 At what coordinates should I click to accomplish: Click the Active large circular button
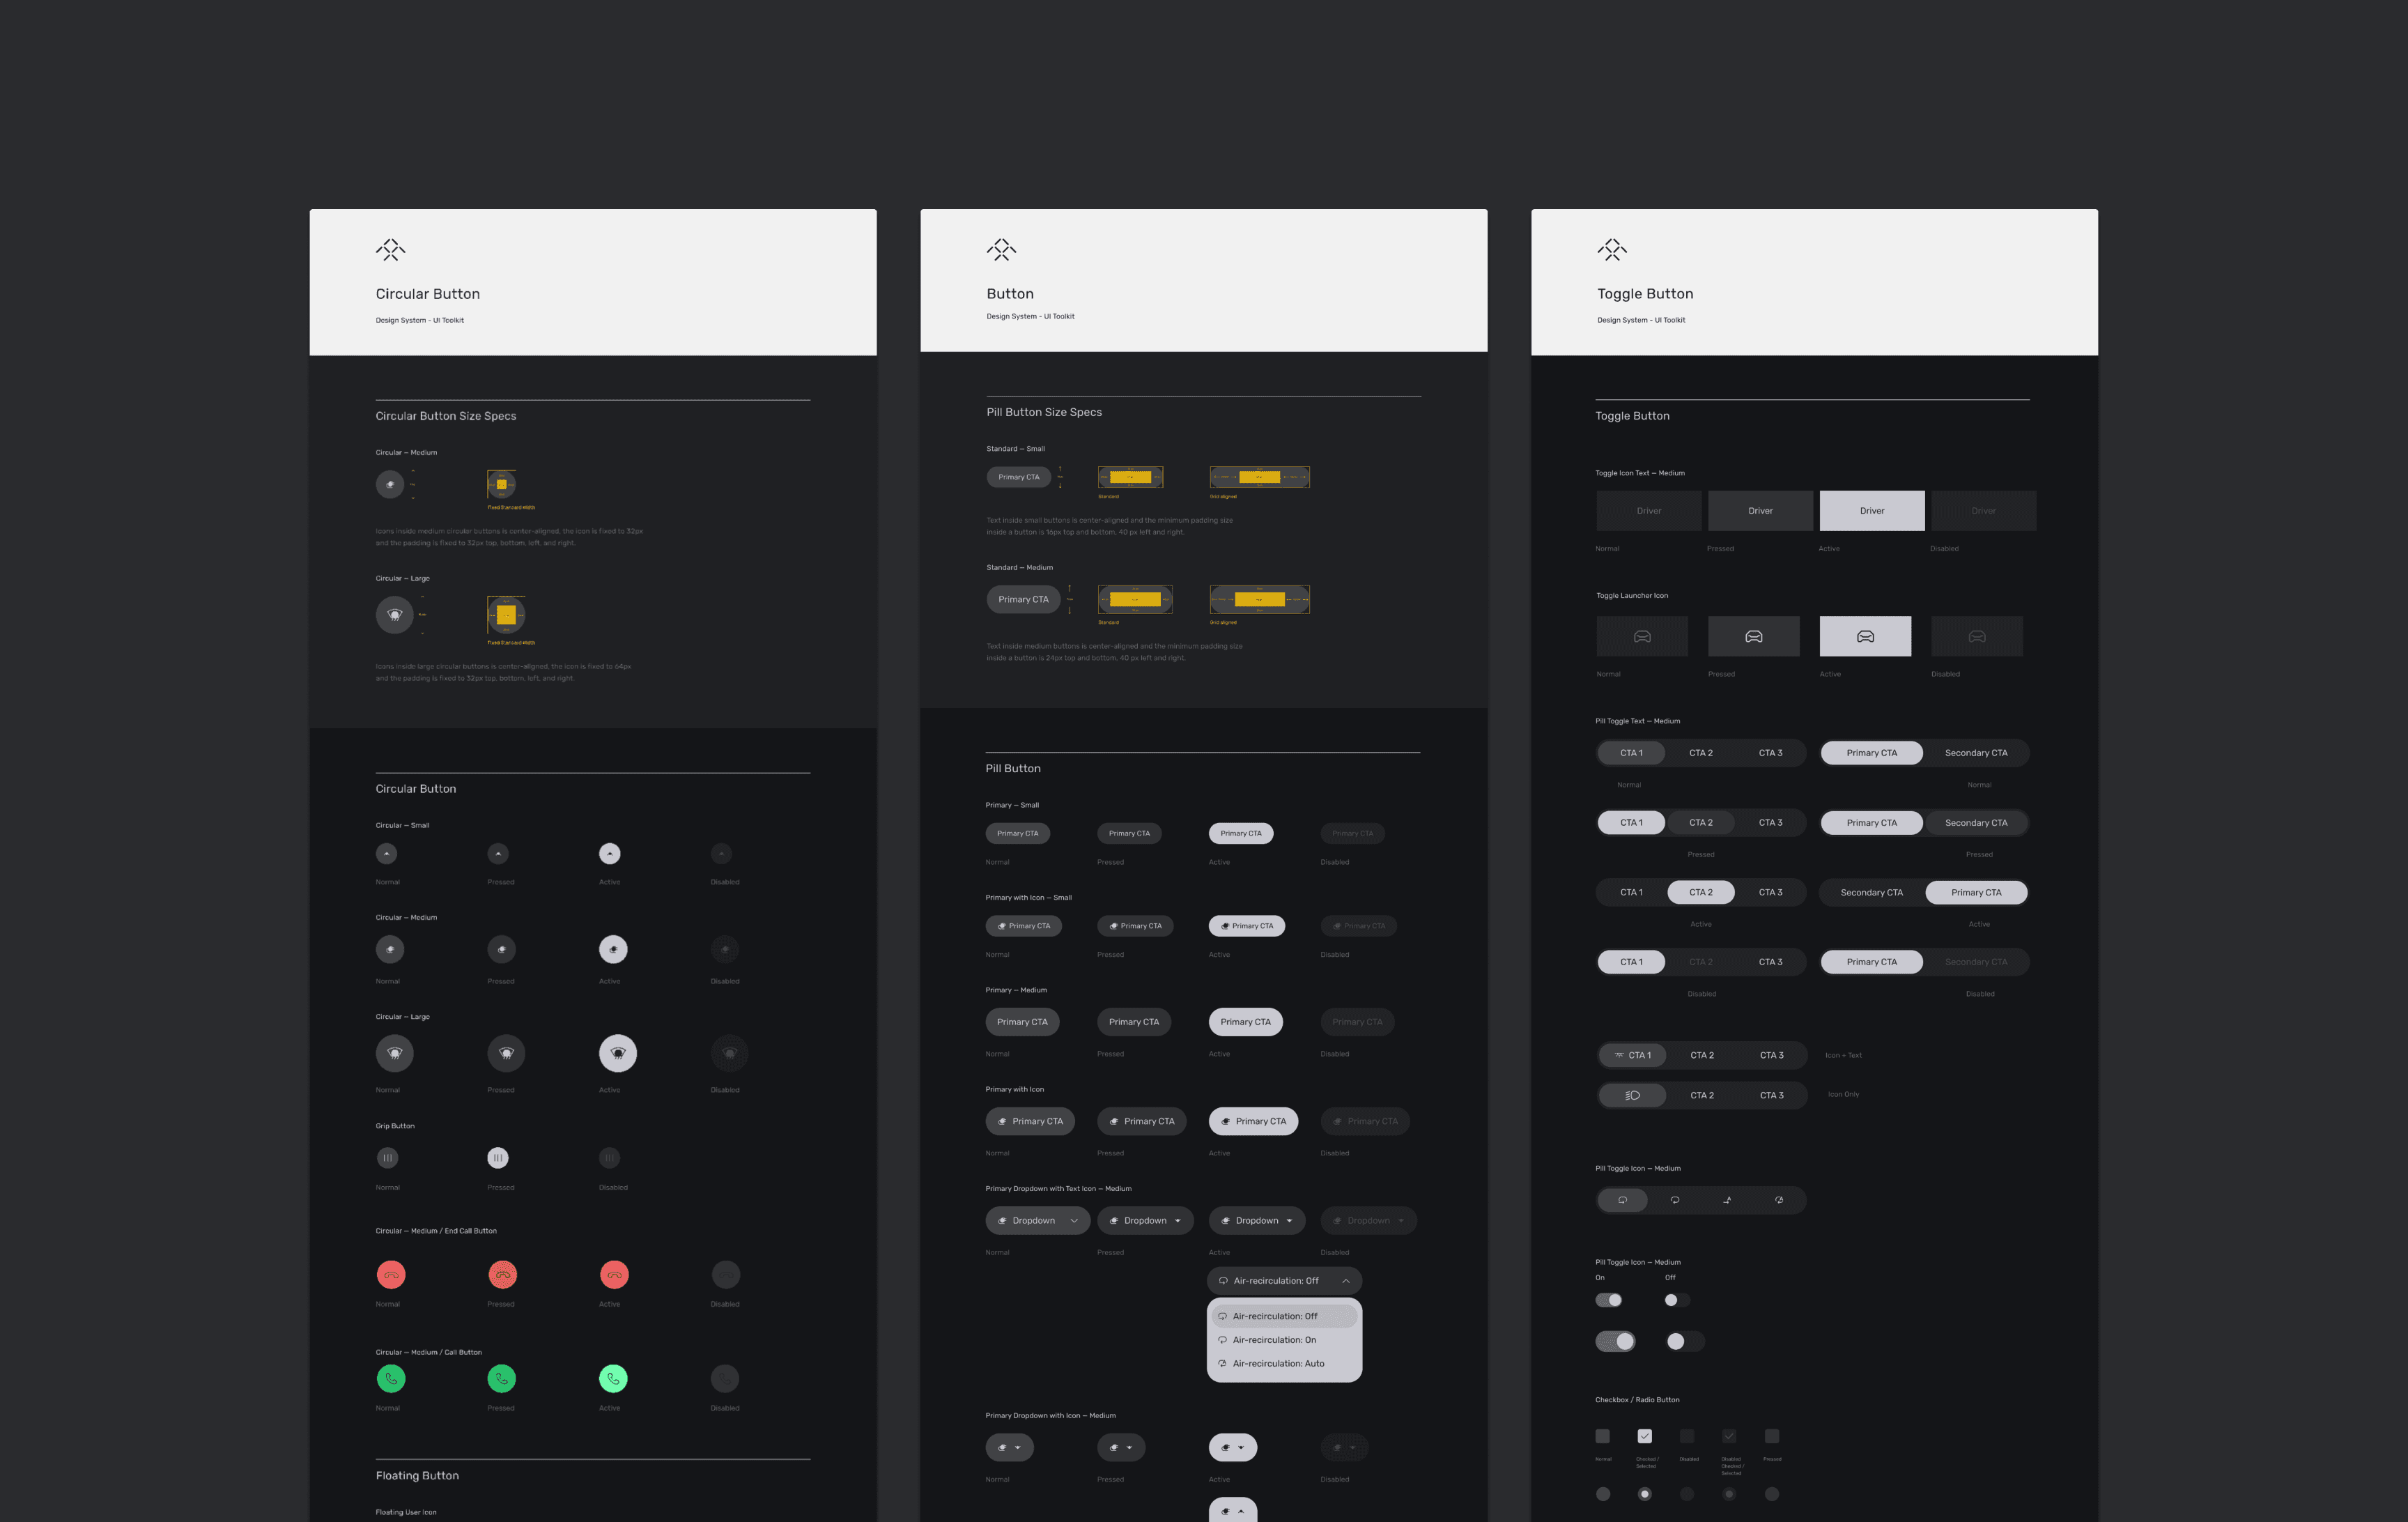(x=617, y=1052)
